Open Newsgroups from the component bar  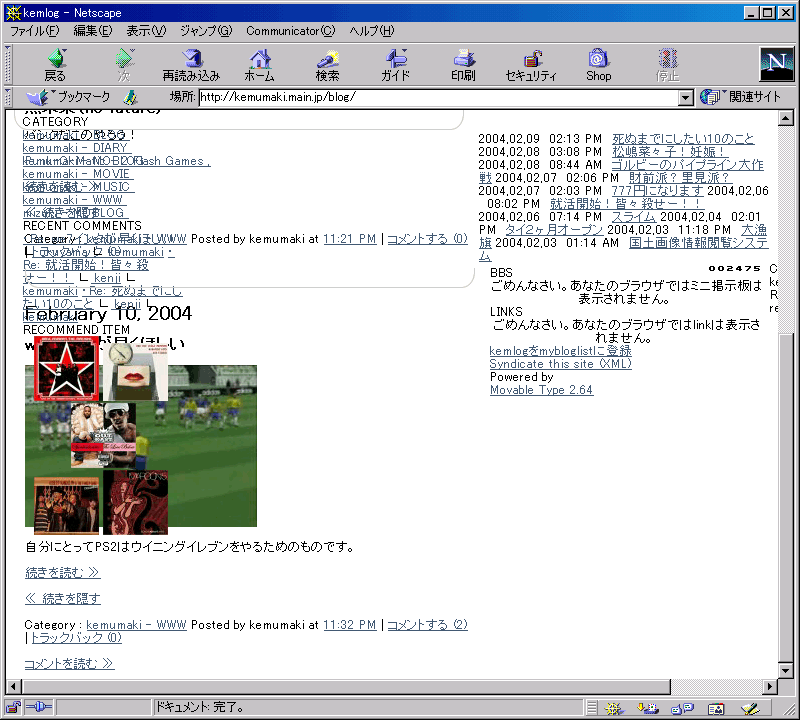click(x=682, y=708)
